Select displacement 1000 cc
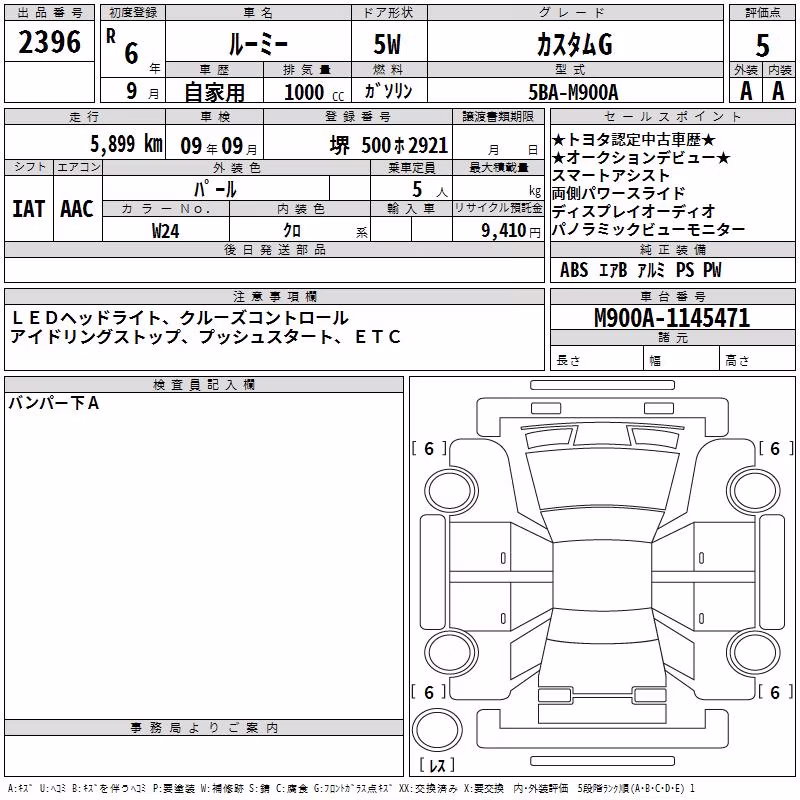The width and height of the screenshot is (800, 800). click(314, 92)
